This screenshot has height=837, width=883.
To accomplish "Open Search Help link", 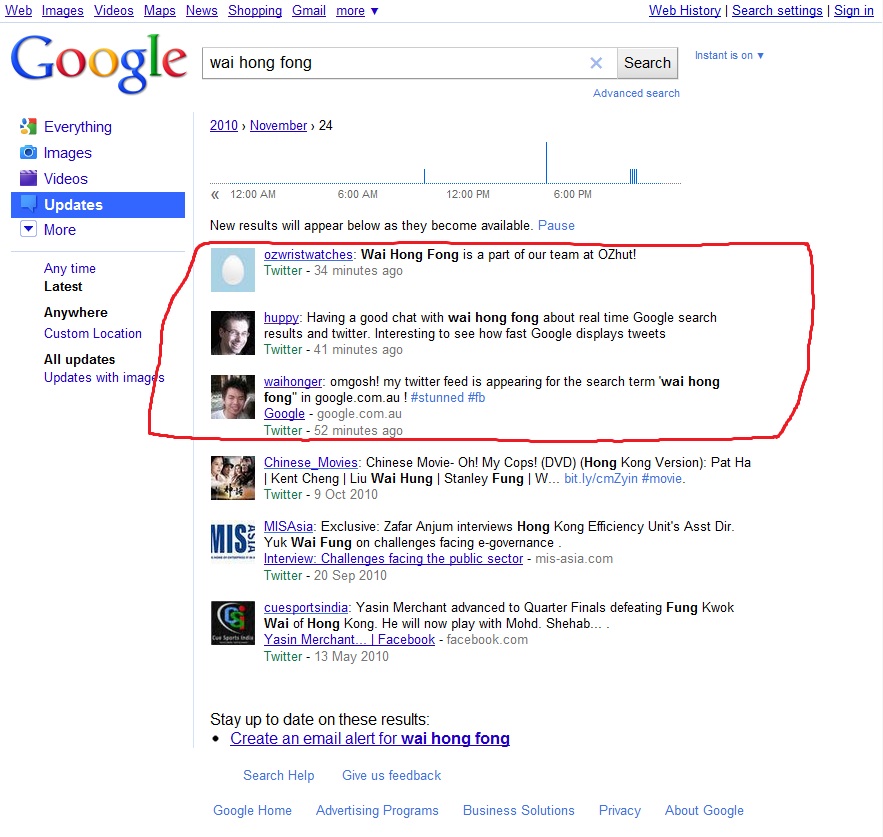I will pyautogui.click(x=279, y=776).
